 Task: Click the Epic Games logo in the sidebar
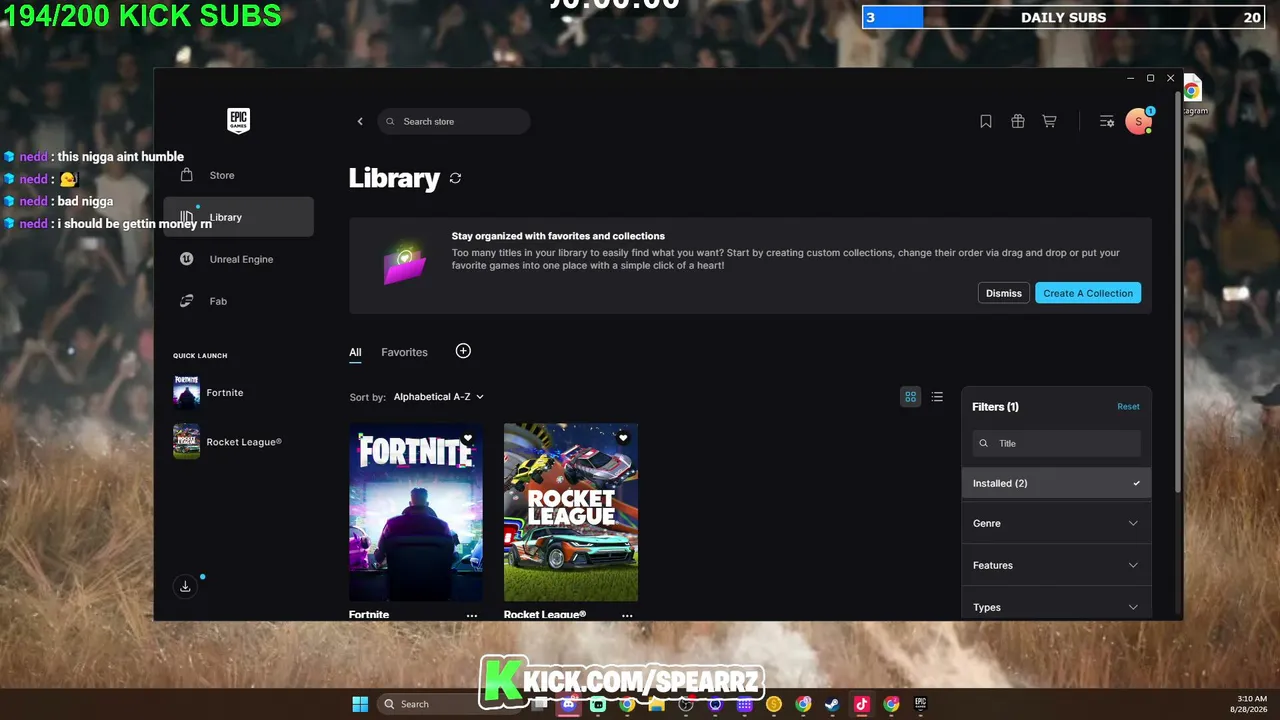click(x=238, y=121)
